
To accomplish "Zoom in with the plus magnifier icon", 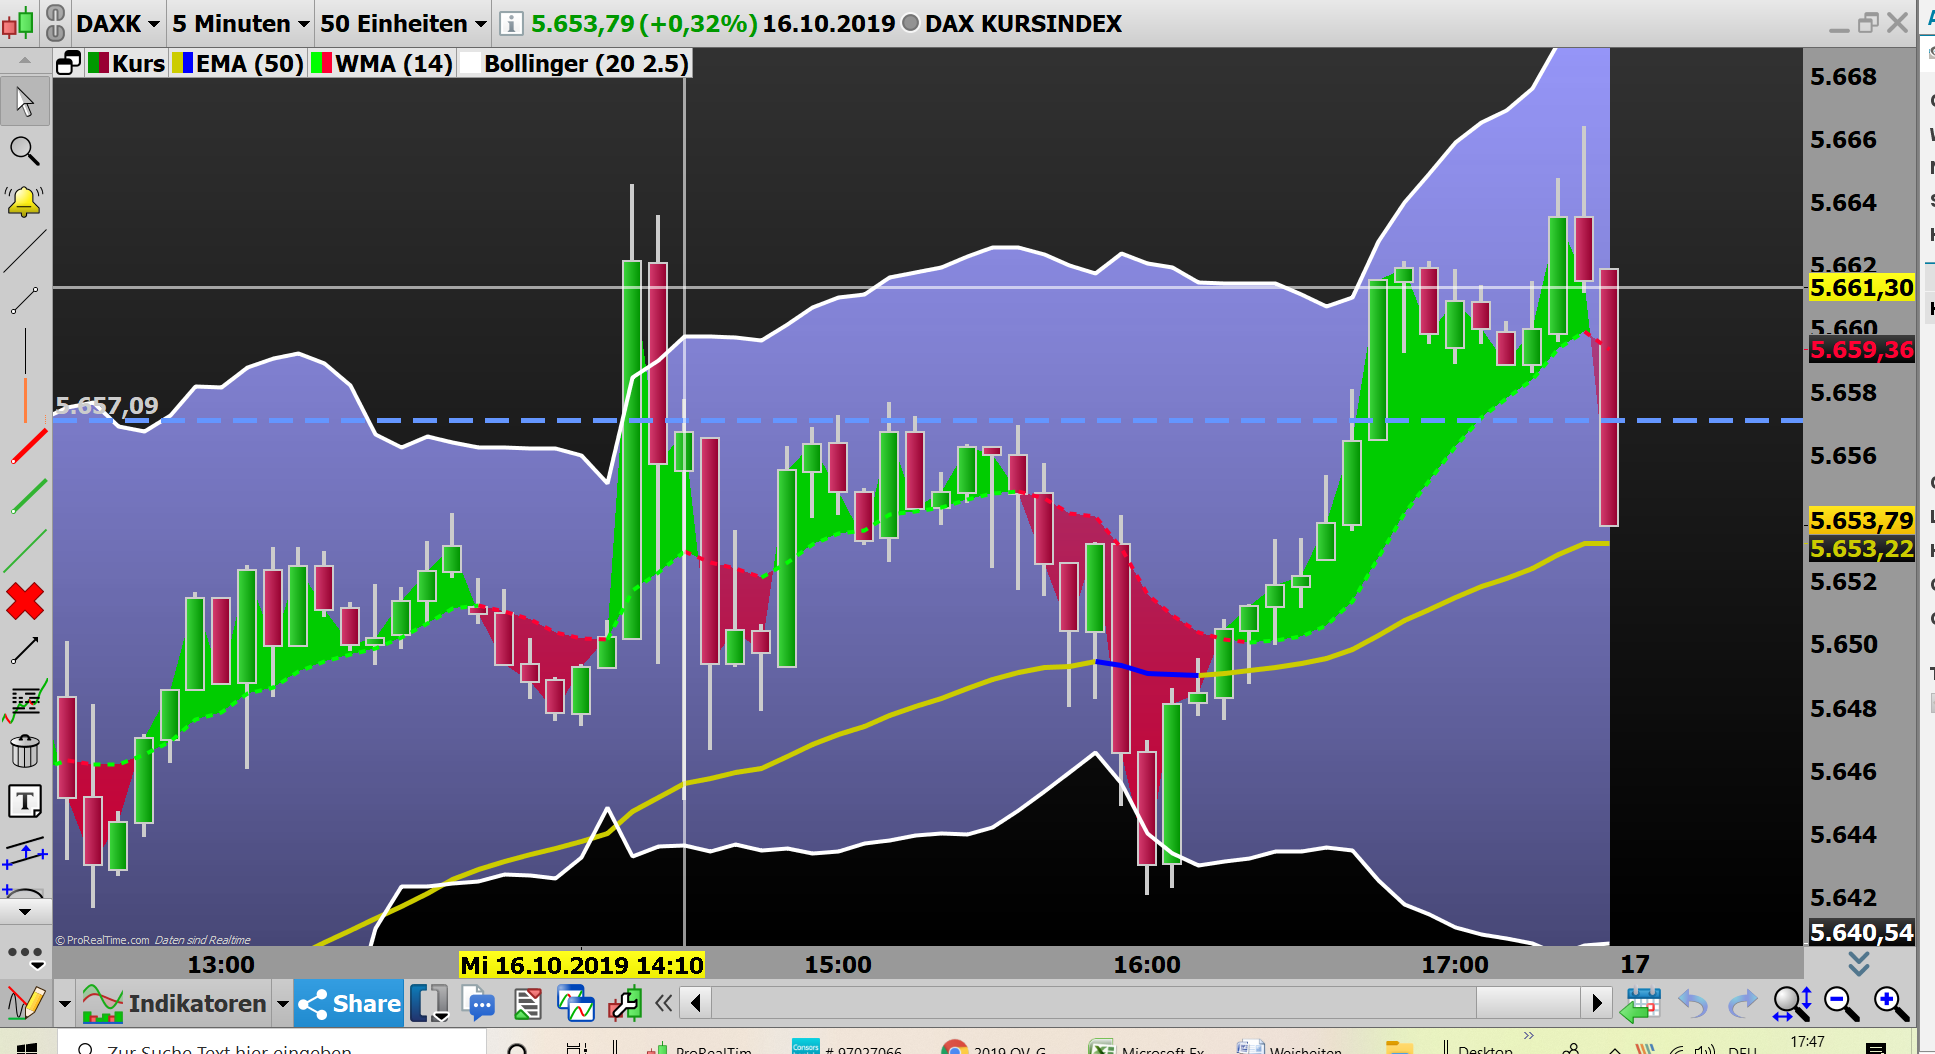I will pos(1888,1003).
